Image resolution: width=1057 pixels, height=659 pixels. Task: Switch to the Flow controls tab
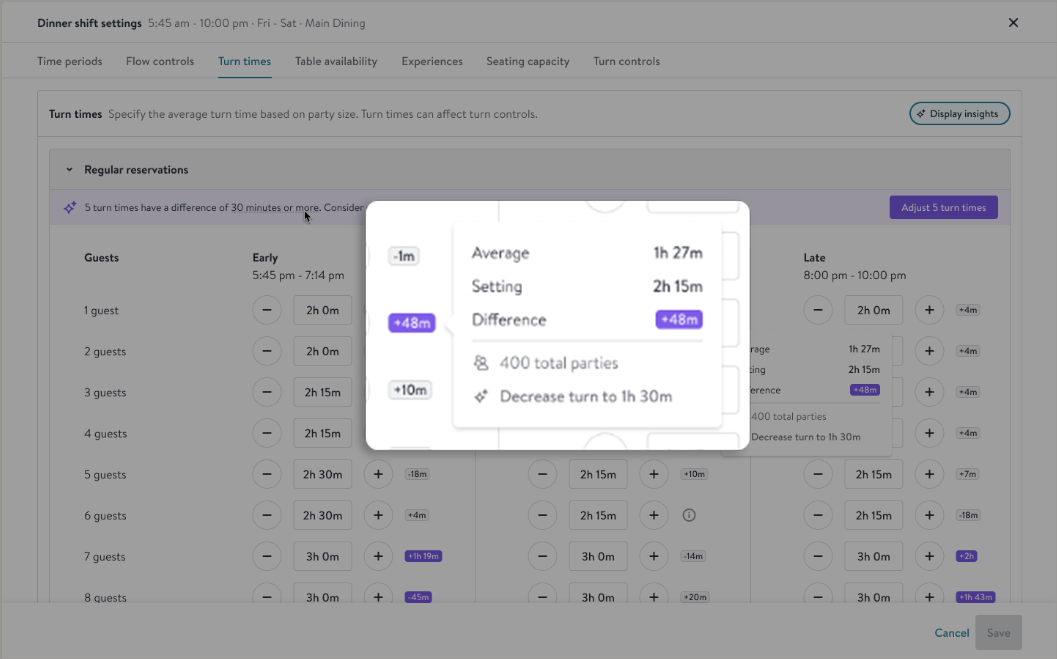[160, 61]
